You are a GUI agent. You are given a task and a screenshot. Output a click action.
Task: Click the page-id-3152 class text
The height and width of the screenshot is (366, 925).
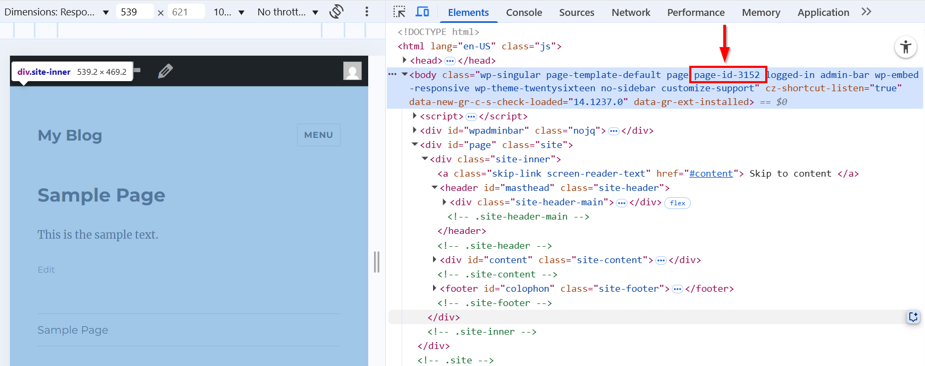click(x=727, y=74)
